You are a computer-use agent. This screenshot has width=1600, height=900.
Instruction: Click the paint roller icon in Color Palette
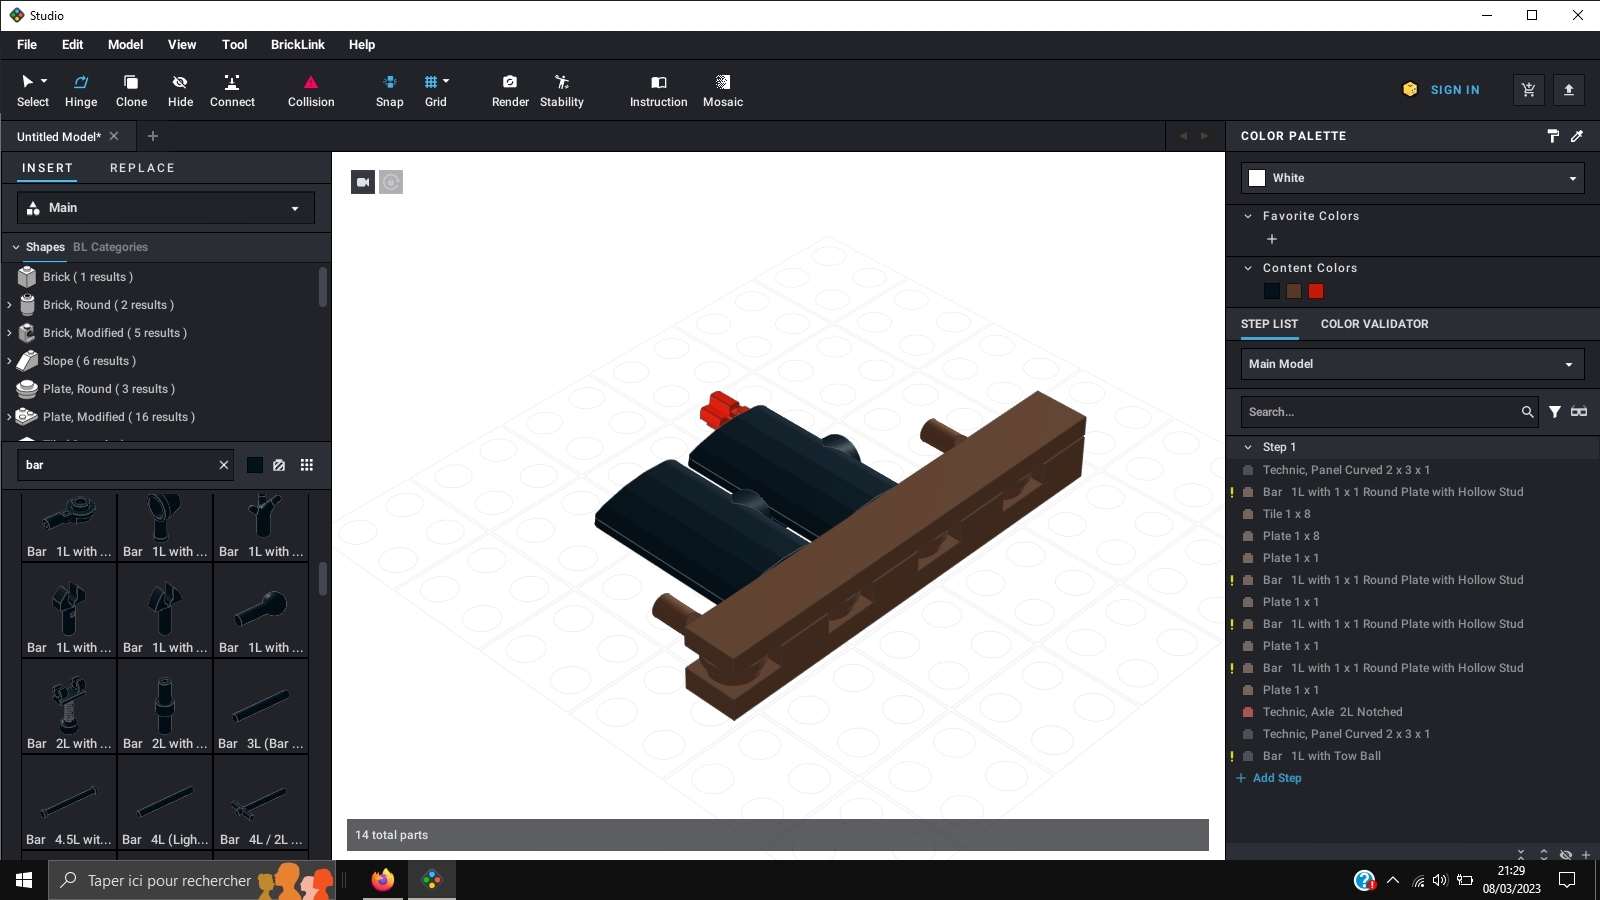pos(1553,136)
